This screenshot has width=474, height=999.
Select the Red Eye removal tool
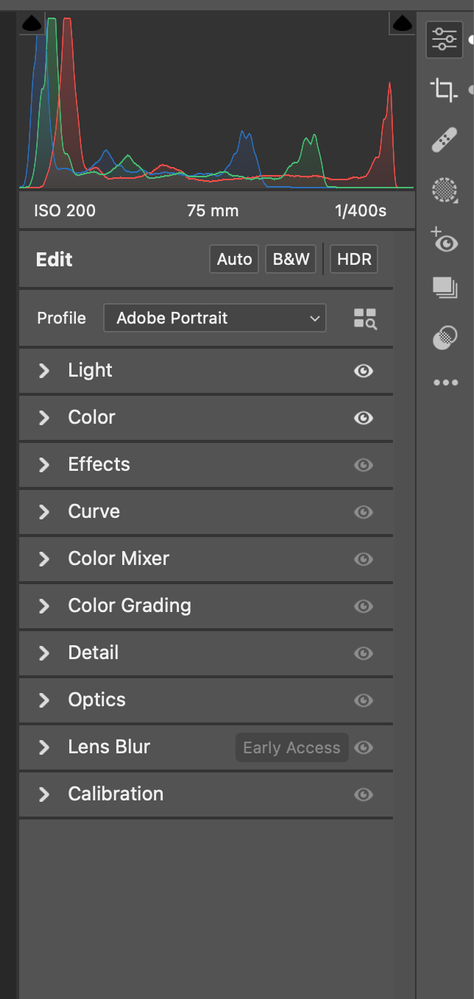coord(444,240)
